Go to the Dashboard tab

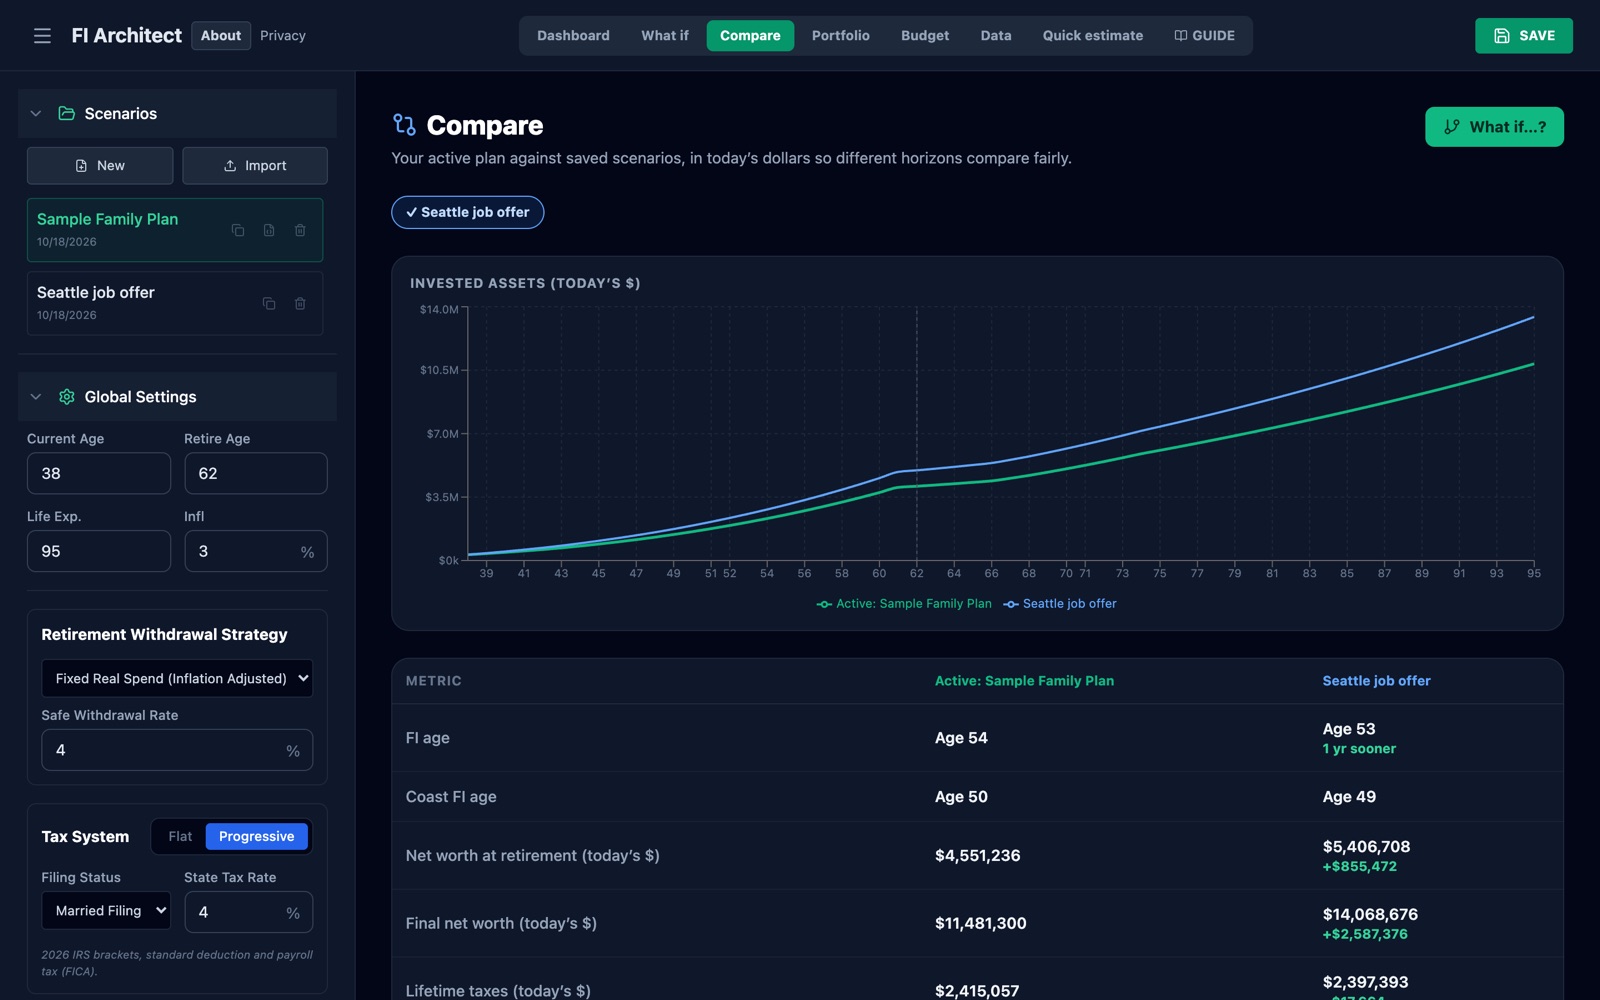[573, 36]
